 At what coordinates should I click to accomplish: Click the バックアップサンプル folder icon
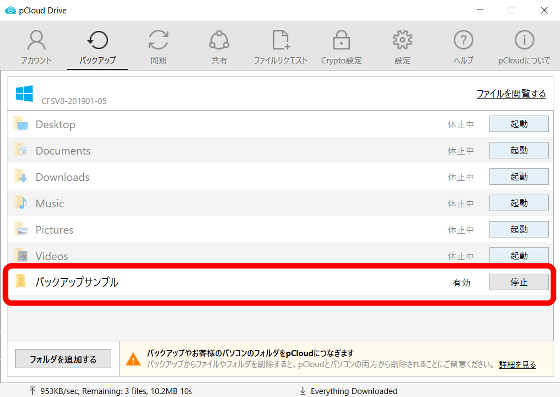pos(21,281)
